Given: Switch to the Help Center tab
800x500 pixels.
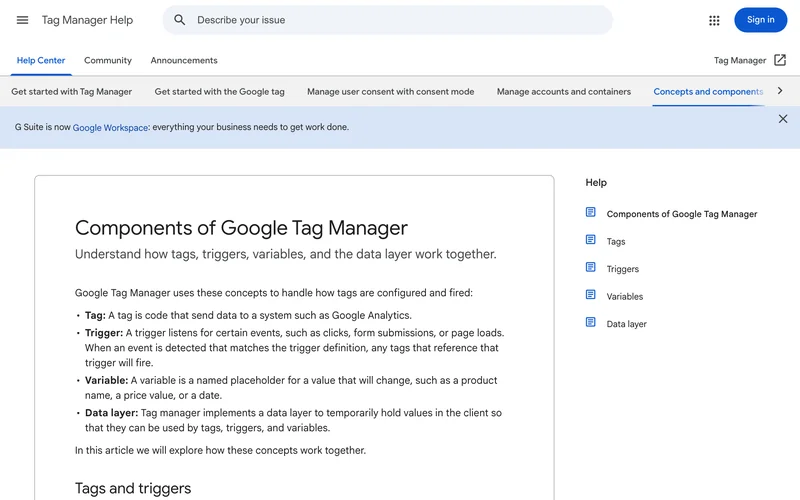Looking at the screenshot, I should 41,60.
